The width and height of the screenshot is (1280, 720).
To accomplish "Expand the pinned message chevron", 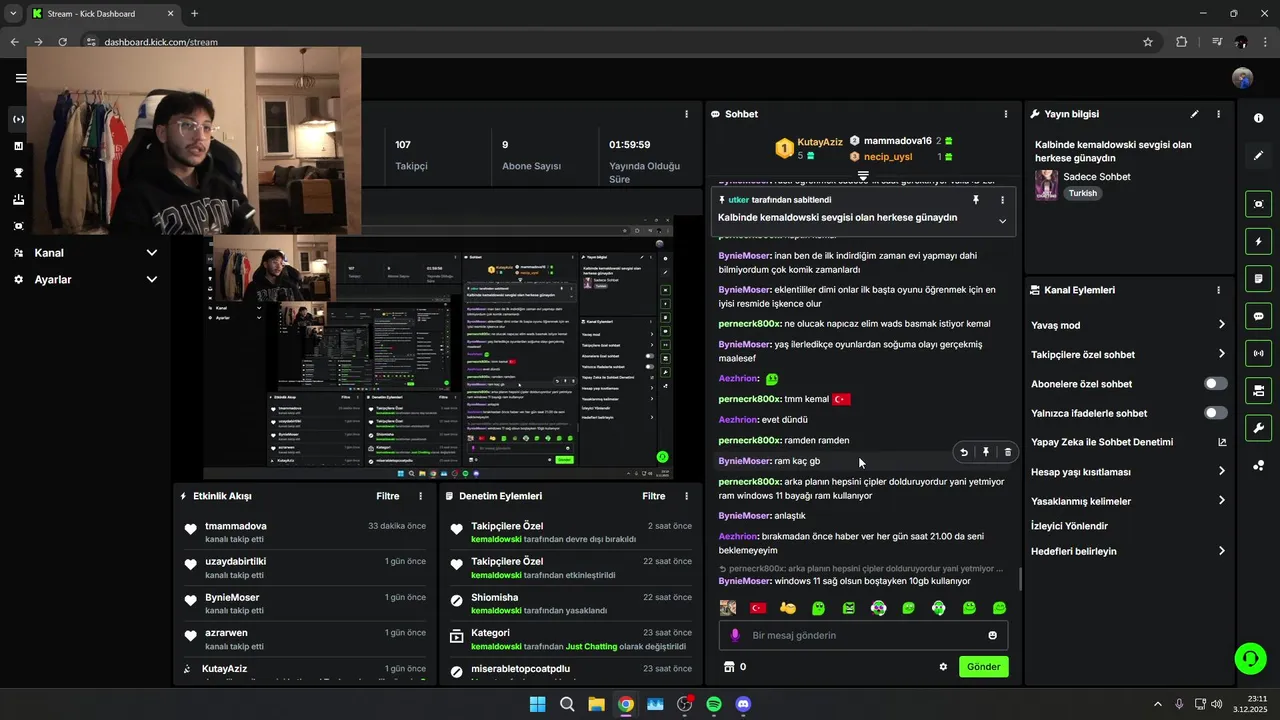I will pyautogui.click(x=1002, y=221).
